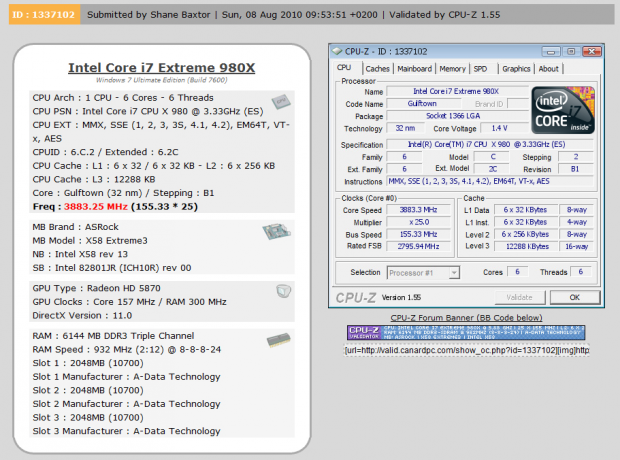
Task: Click the orange ID : 1337102 badge
Action: (44, 15)
